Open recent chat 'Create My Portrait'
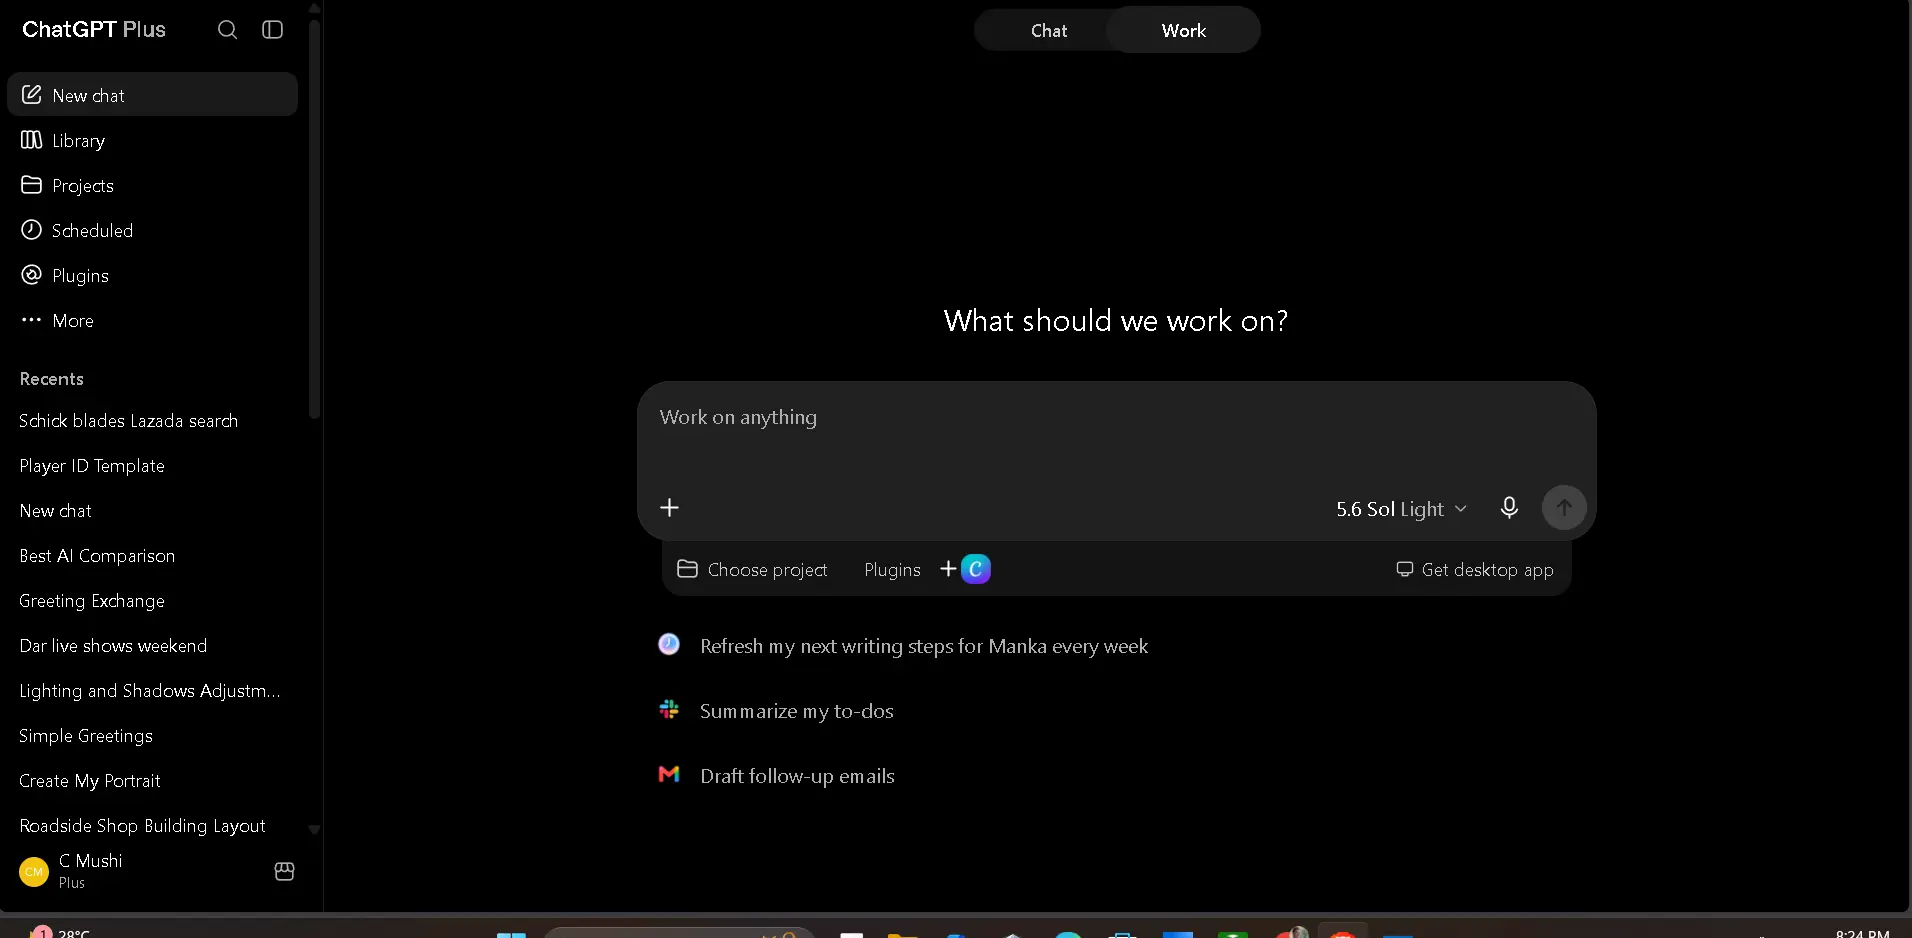The height and width of the screenshot is (938, 1912). (x=153, y=781)
